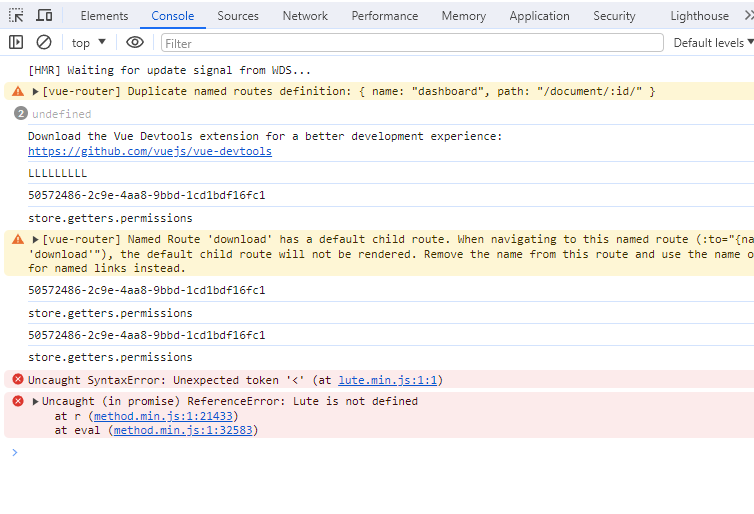Expand the Duplicate named routes warning
This screenshot has height=514, width=754.
(35, 91)
